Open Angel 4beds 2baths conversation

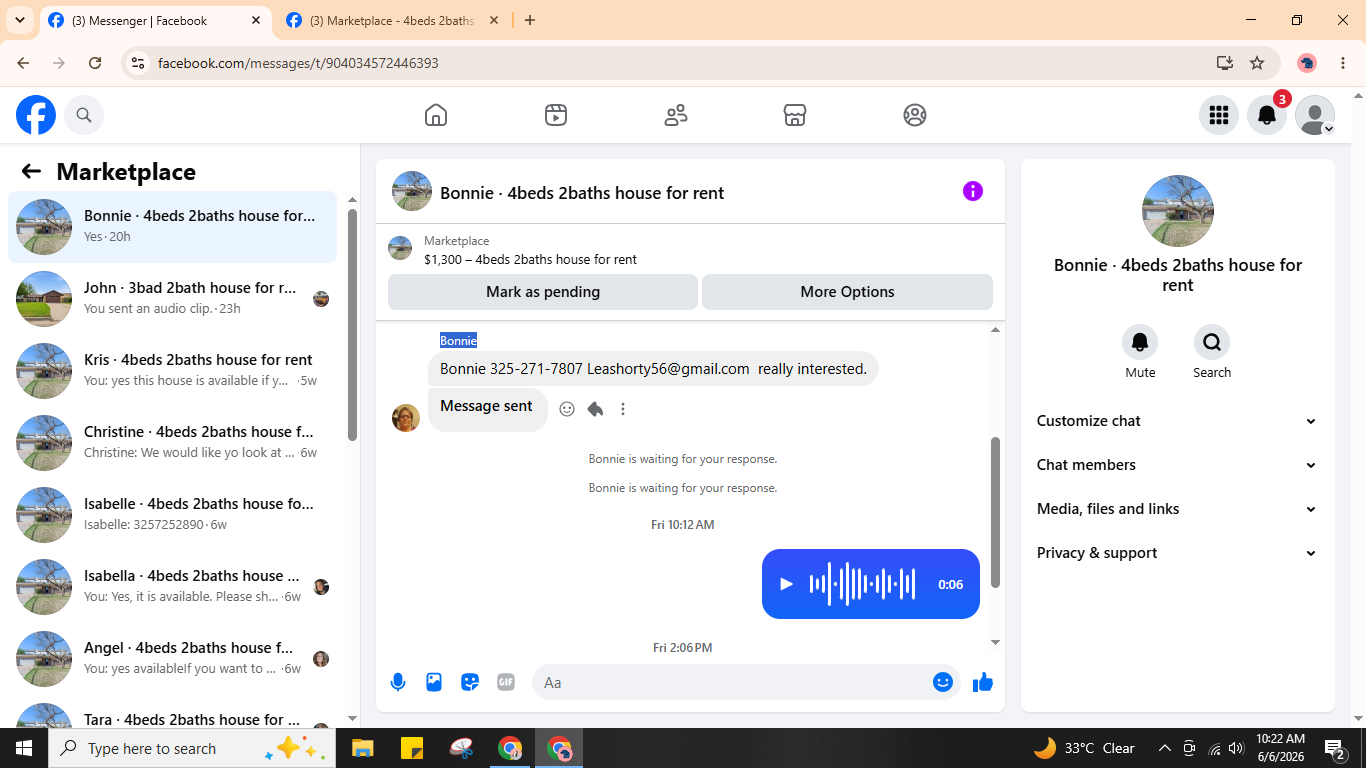pos(173,659)
